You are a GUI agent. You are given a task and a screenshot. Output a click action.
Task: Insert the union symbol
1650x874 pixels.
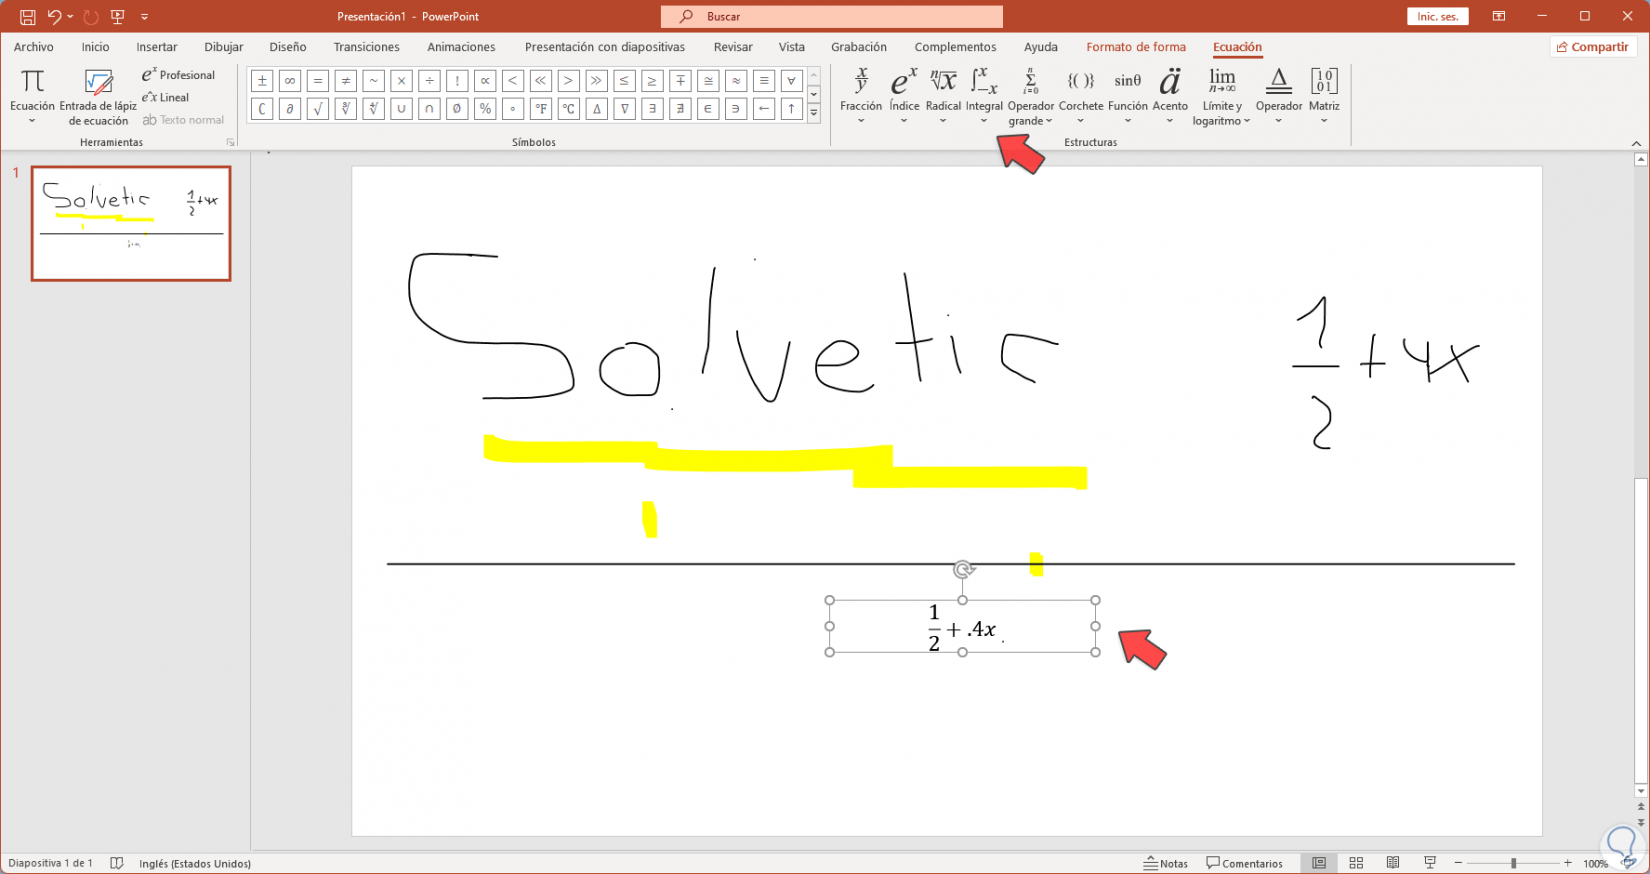tap(401, 109)
